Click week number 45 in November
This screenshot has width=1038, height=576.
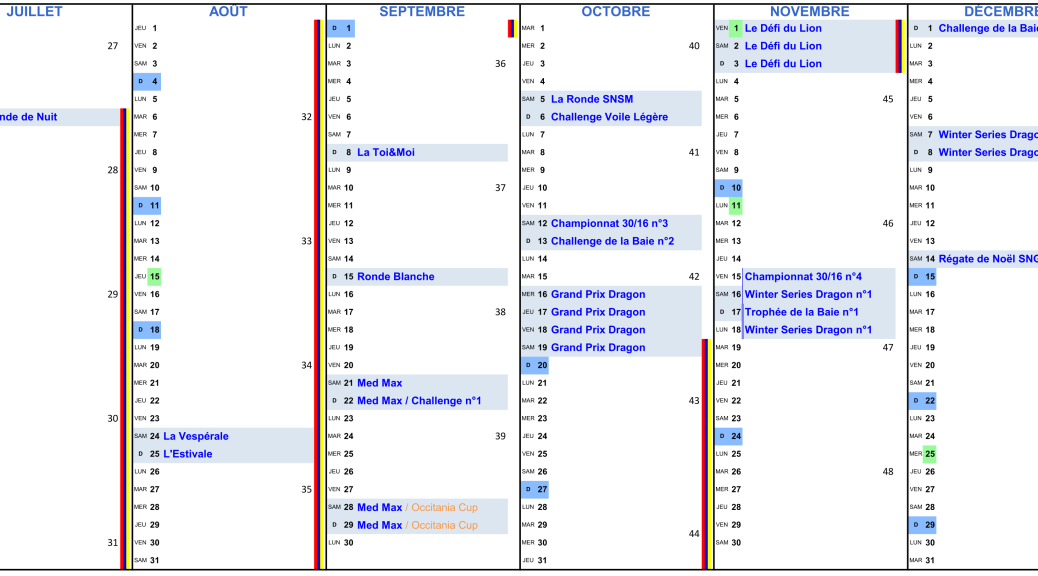coord(888,99)
